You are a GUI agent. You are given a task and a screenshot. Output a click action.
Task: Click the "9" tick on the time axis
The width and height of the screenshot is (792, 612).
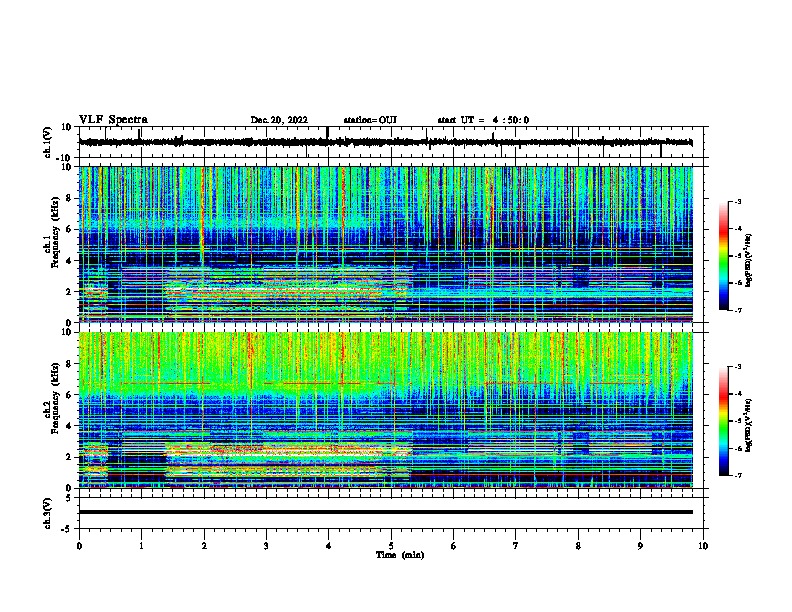point(640,546)
